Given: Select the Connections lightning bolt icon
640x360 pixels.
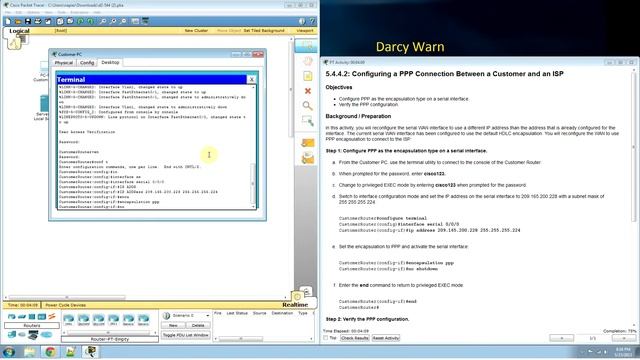Looking at the screenshot, I should [x=52, y=317].
